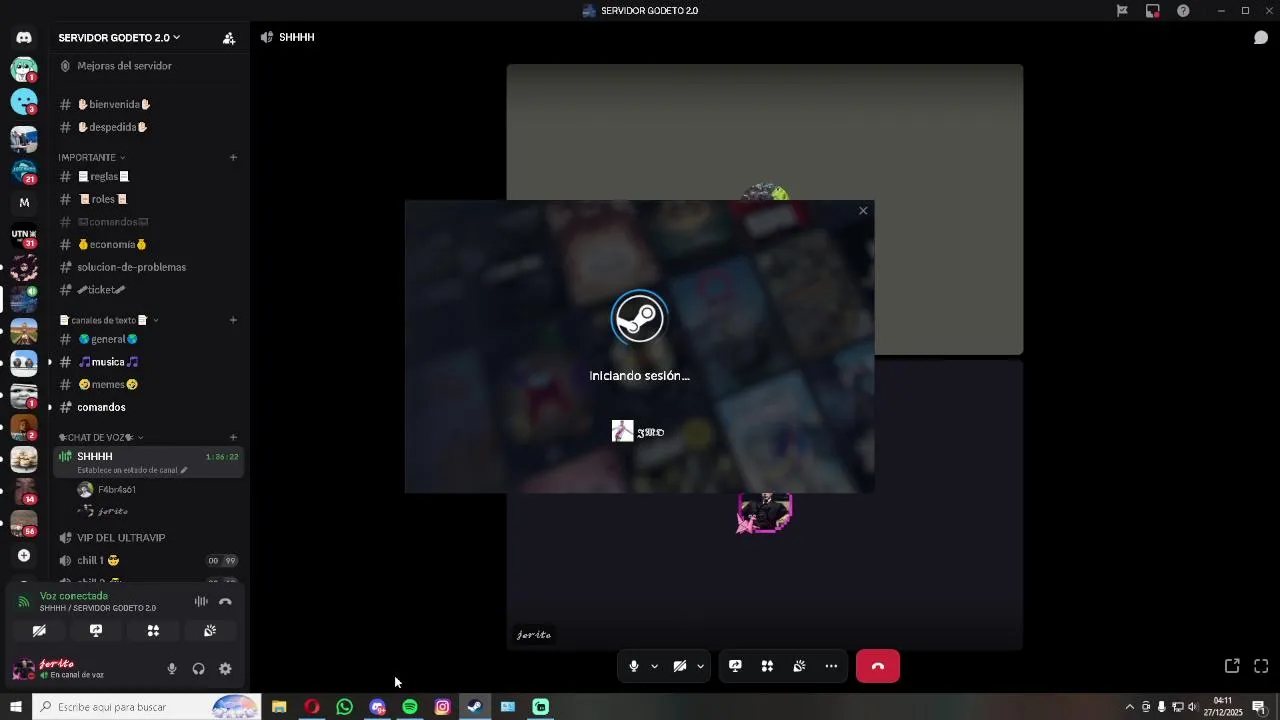1280x720 pixels.
Task: Create channel in CHAT DE VOZ category
Action: tap(233, 437)
